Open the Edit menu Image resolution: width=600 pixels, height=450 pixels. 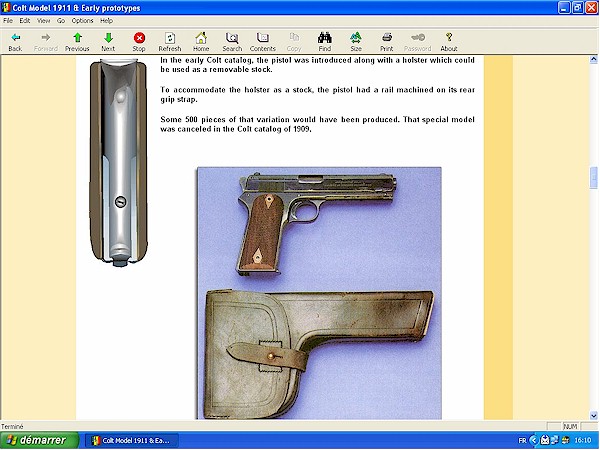tap(25, 21)
